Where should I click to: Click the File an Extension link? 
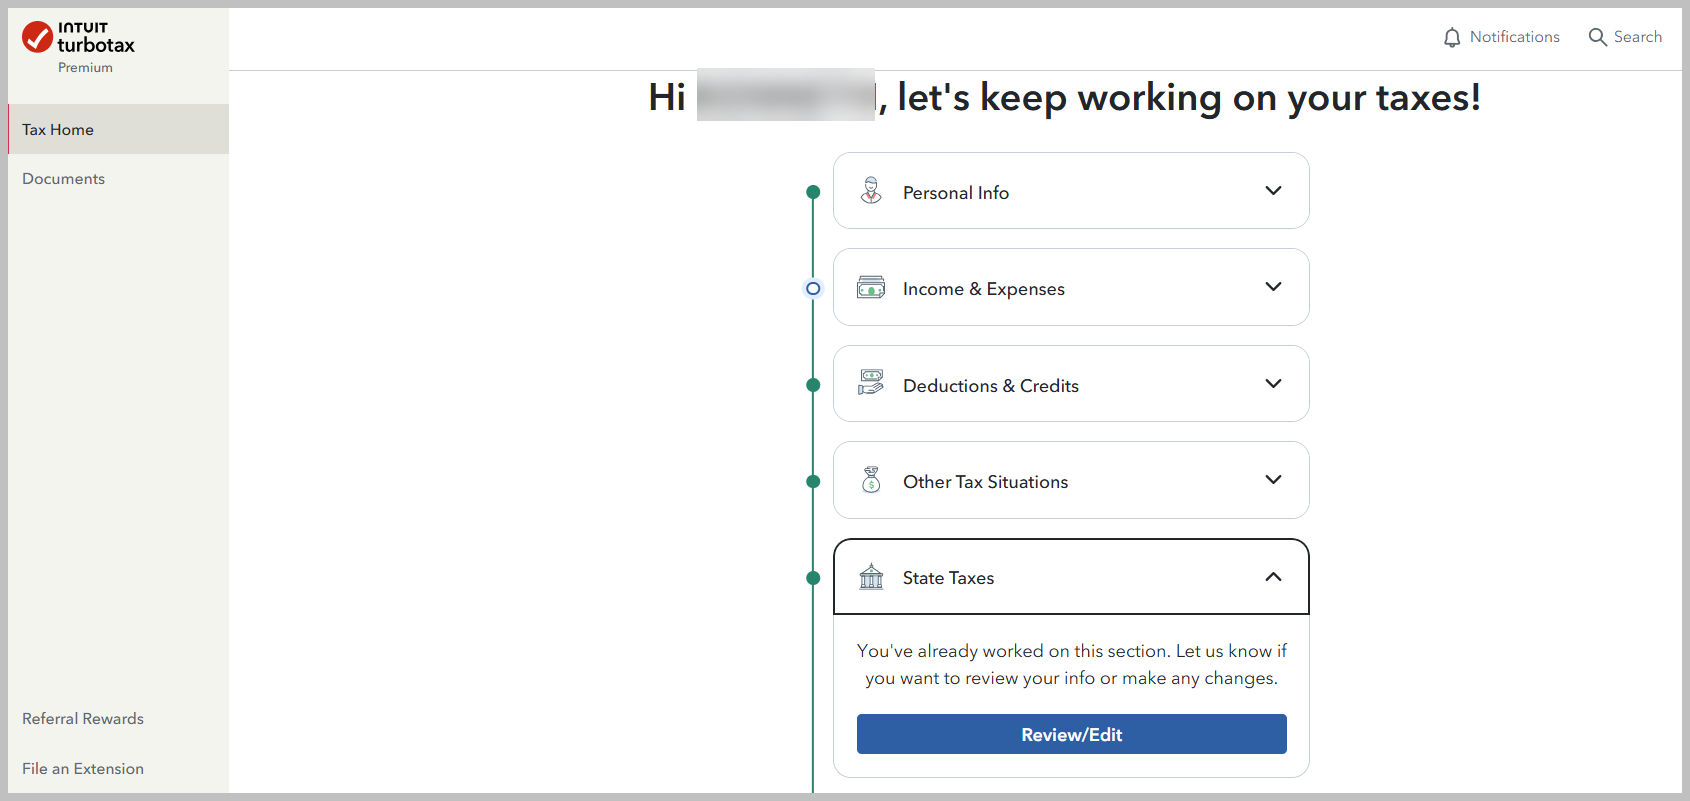pyautogui.click(x=83, y=769)
